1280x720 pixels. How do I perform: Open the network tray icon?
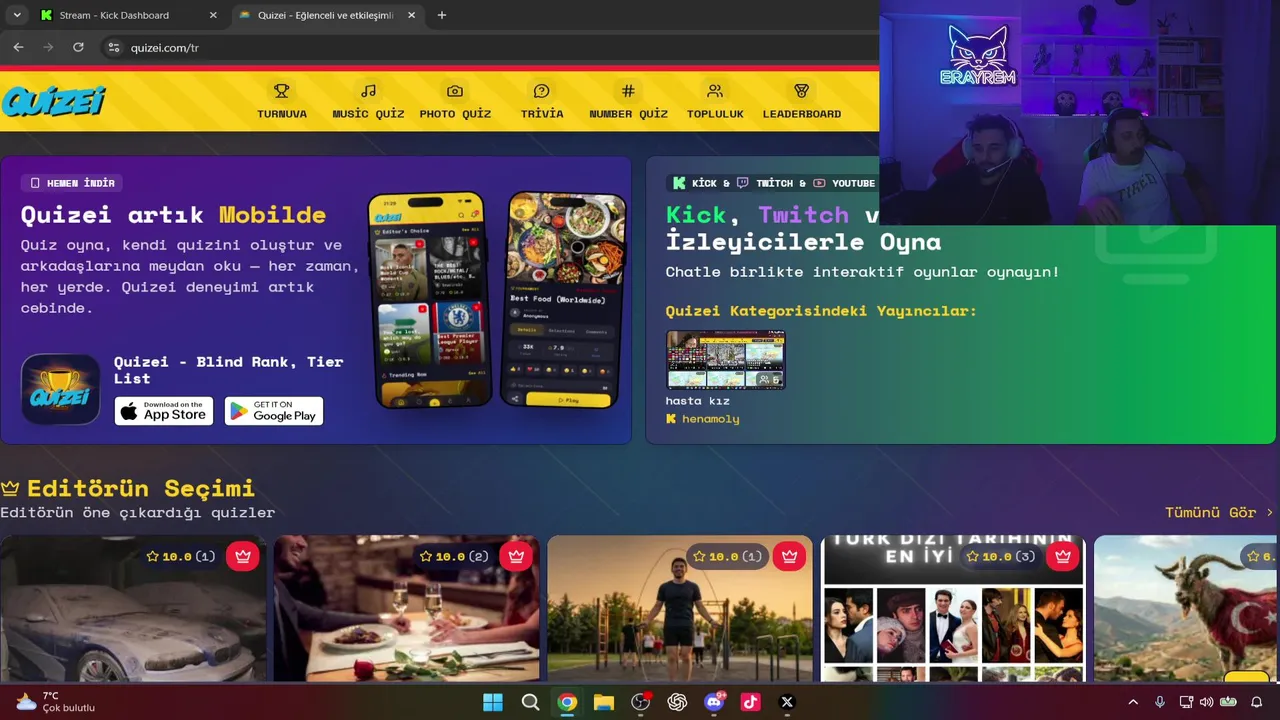(1186, 702)
